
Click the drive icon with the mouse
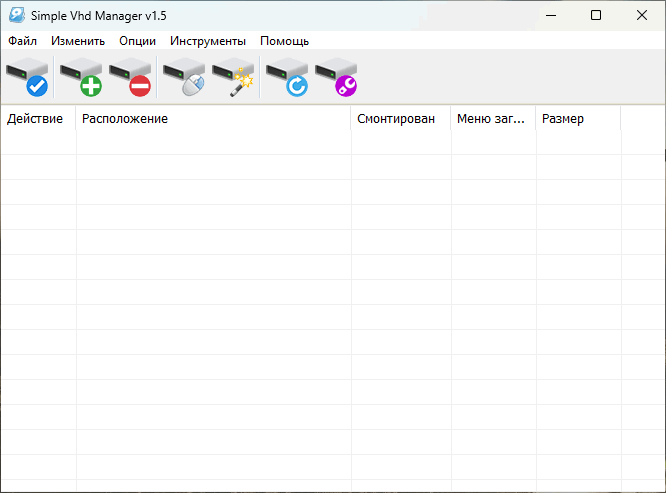point(184,78)
